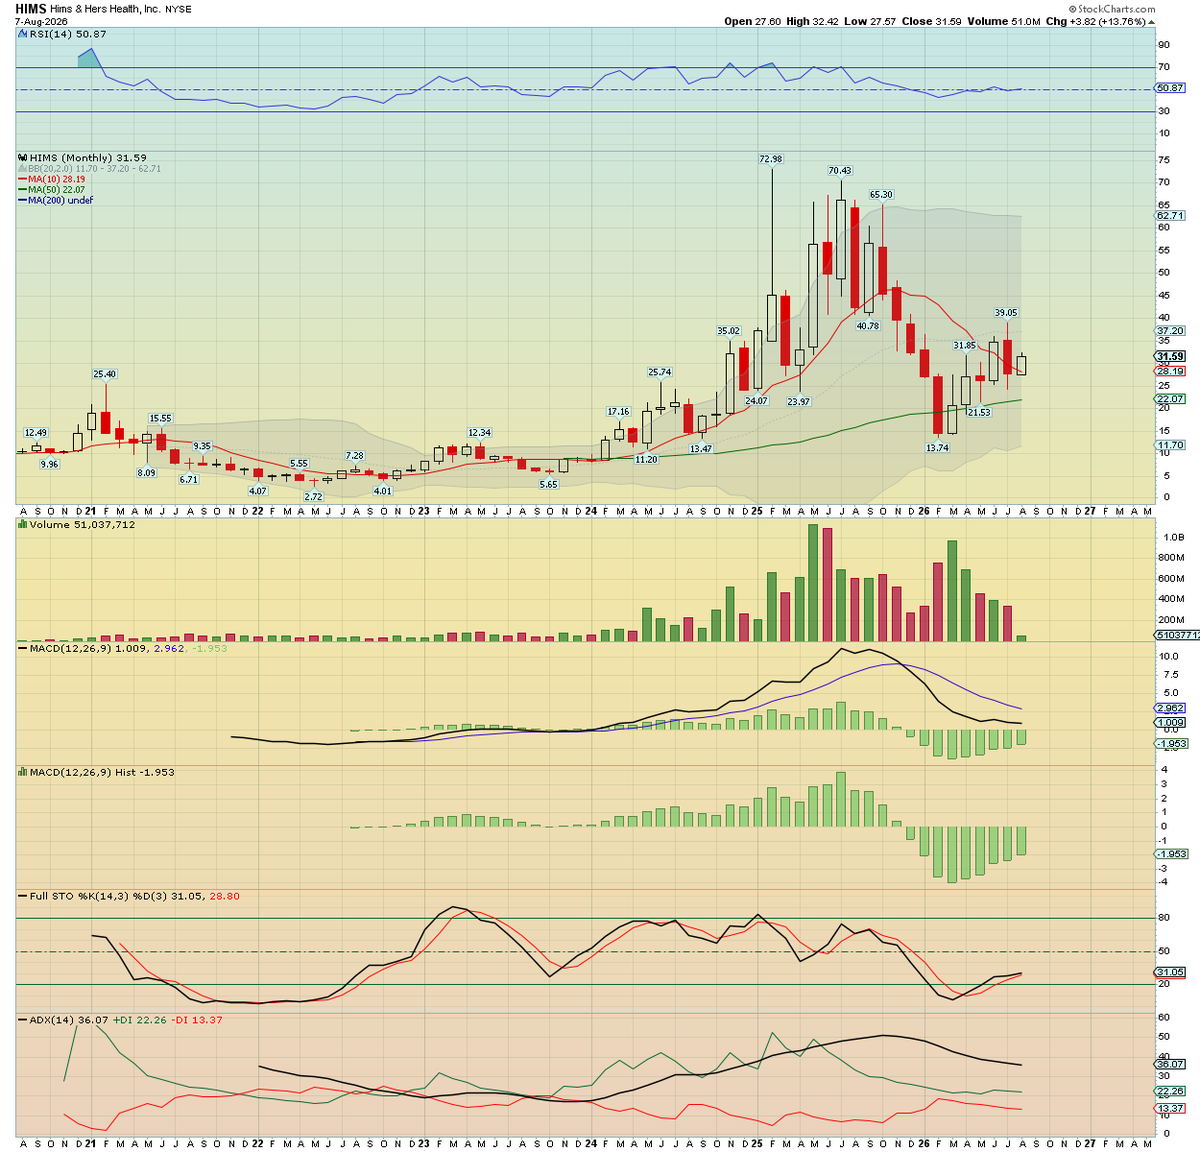Click the 11.70 lower band axis tag

click(1170, 445)
